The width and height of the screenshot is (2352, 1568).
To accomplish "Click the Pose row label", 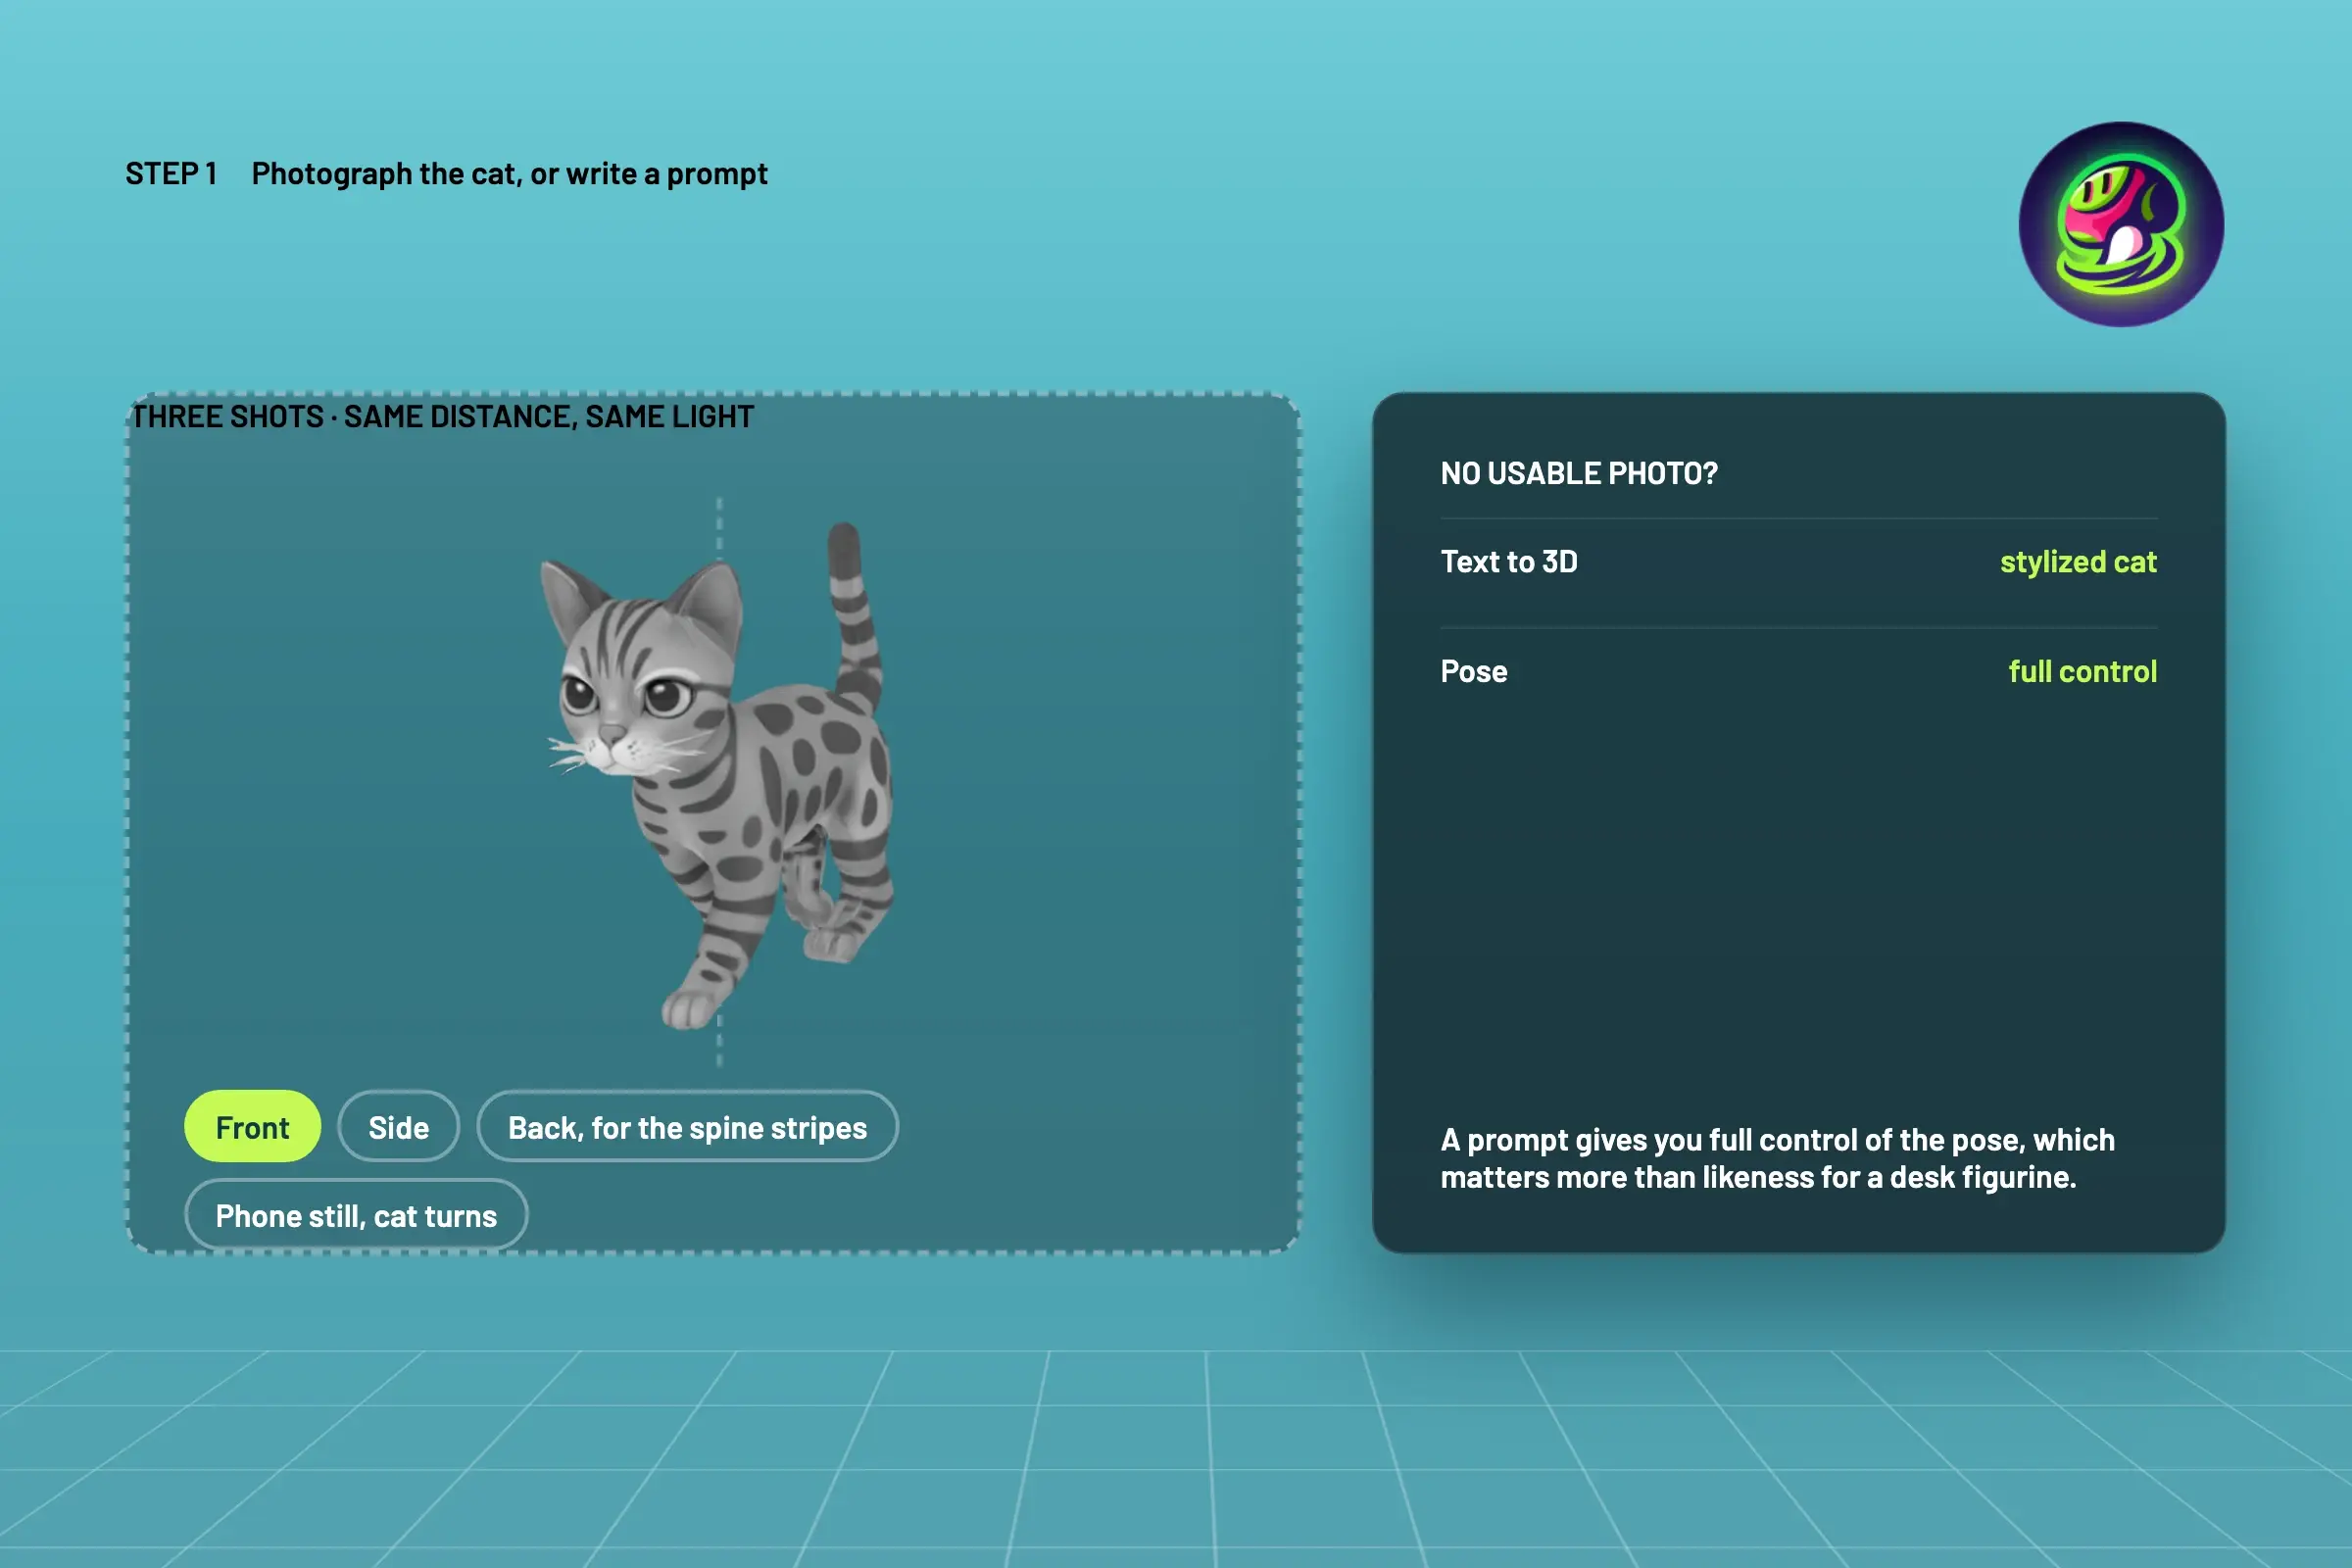I will coord(1473,671).
